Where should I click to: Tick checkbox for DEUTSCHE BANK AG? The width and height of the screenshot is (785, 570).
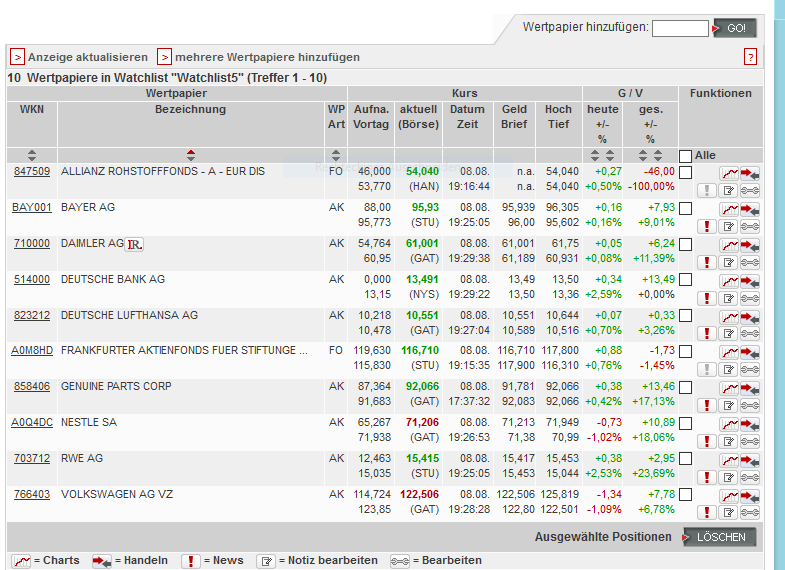tap(685, 280)
